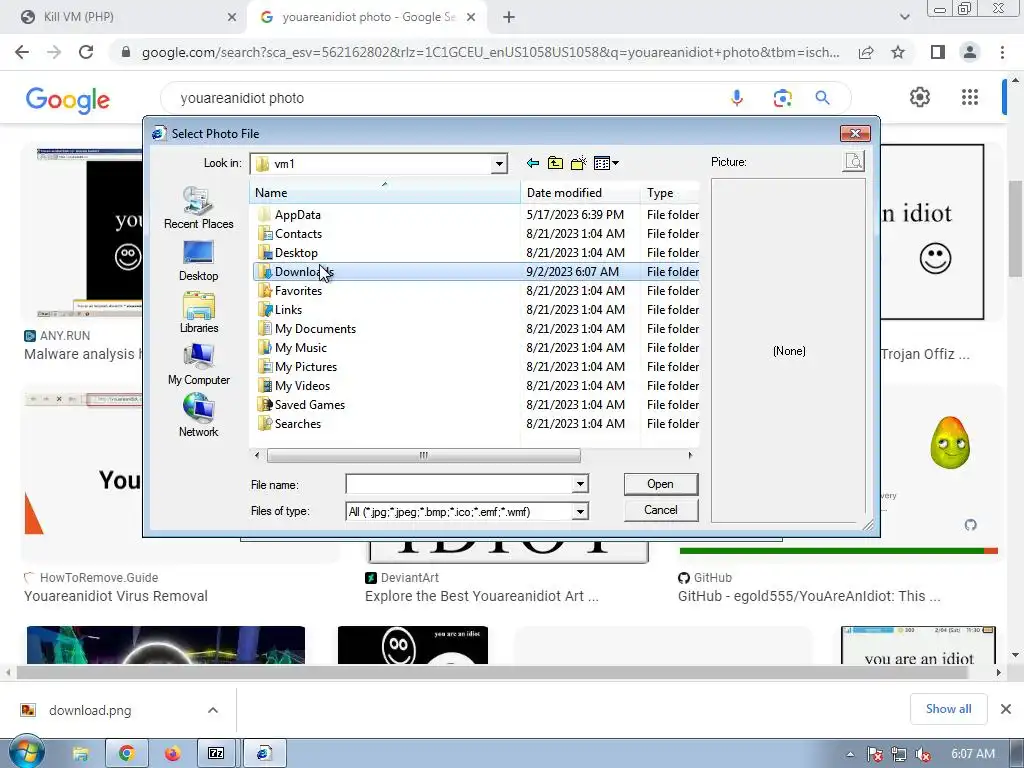Image resolution: width=1024 pixels, height=768 pixels.
Task: Create a new folder in dialog
Action: (579, 163)
